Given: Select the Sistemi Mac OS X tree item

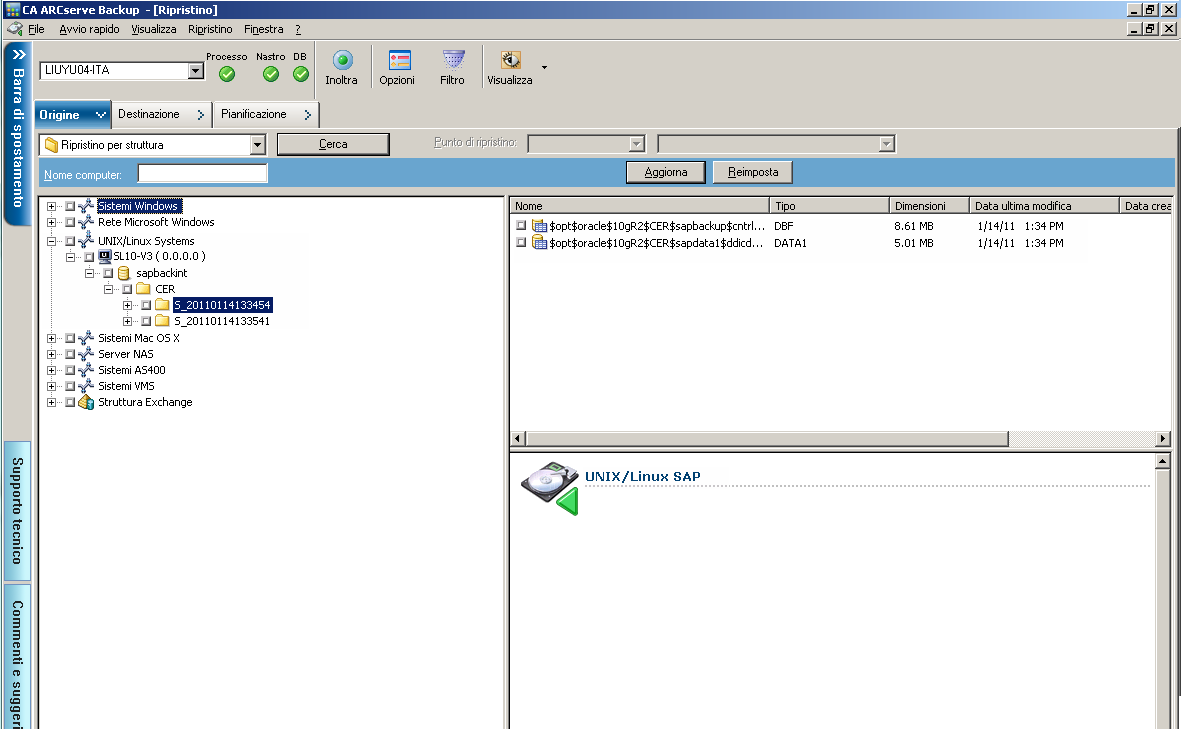Looking at the screenshot, I should [x=139, y=338].
